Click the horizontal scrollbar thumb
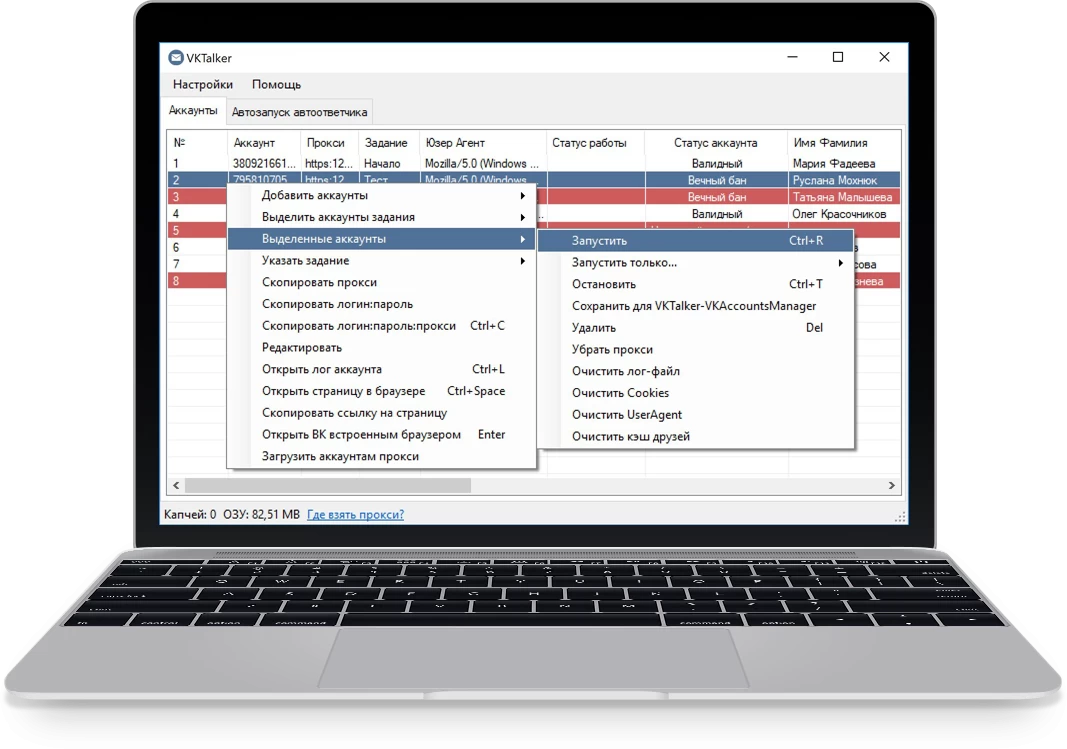This screenshot has height=749, width=1067. tap(328, 486)
